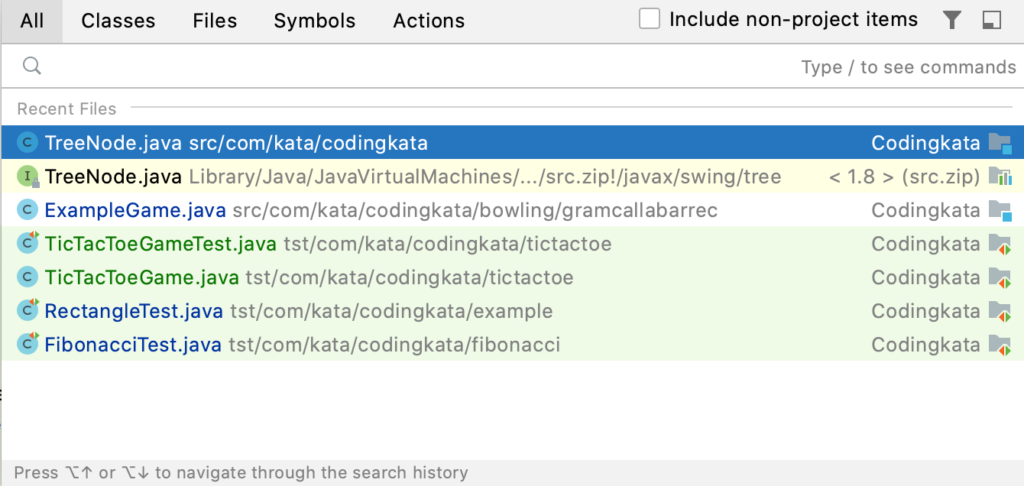
Task: Open TicTacToeGame.java in recent files
Action: click(x=142, y=277)
